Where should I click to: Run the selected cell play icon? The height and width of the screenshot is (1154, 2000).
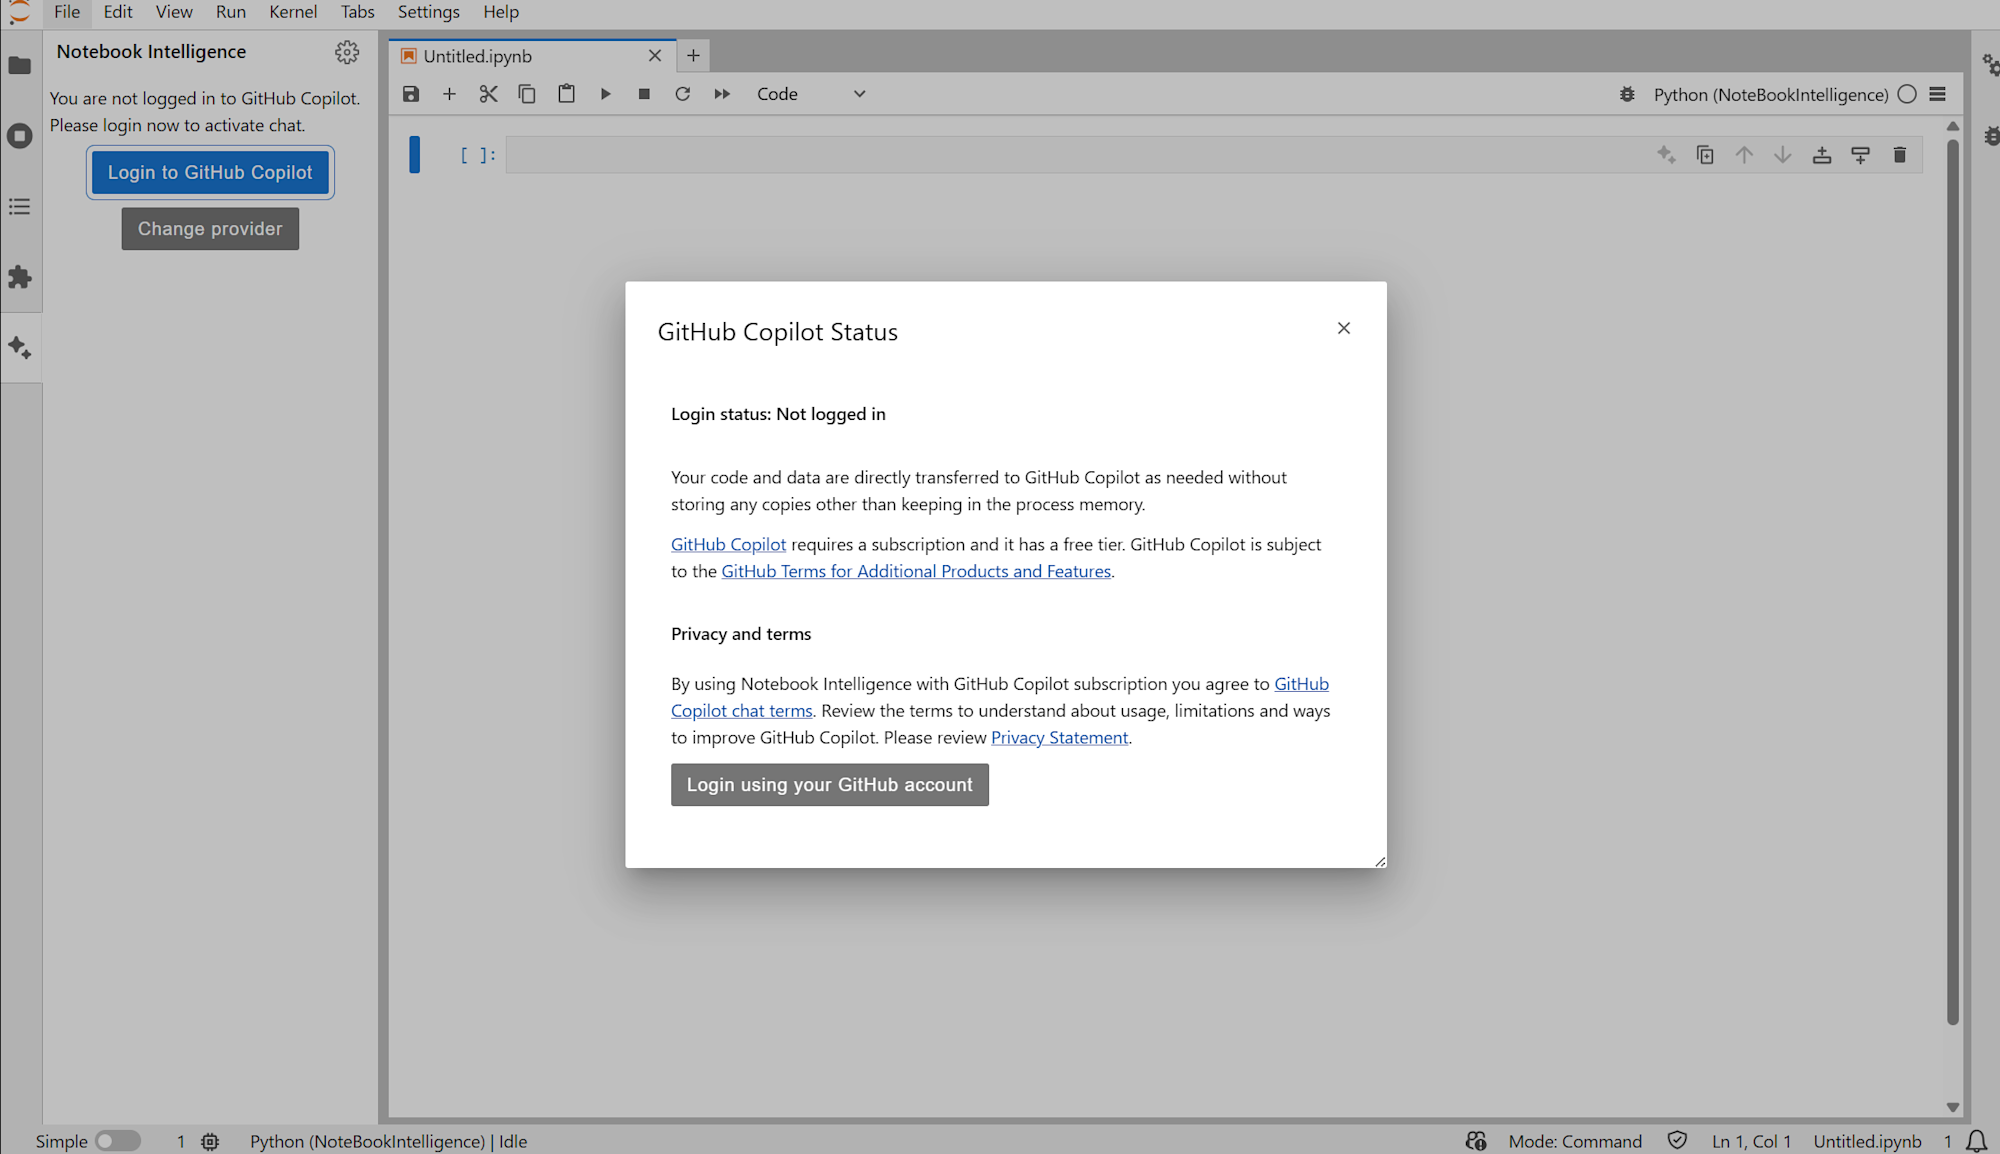(x=605, y=94)
